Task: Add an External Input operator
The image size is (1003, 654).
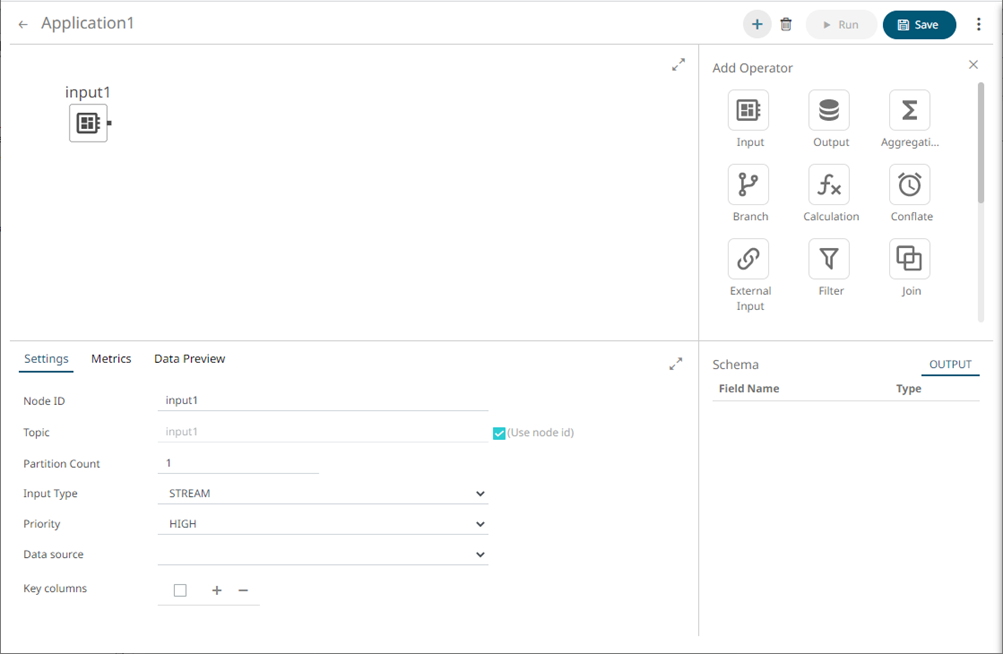Action: tap(749, 259)
